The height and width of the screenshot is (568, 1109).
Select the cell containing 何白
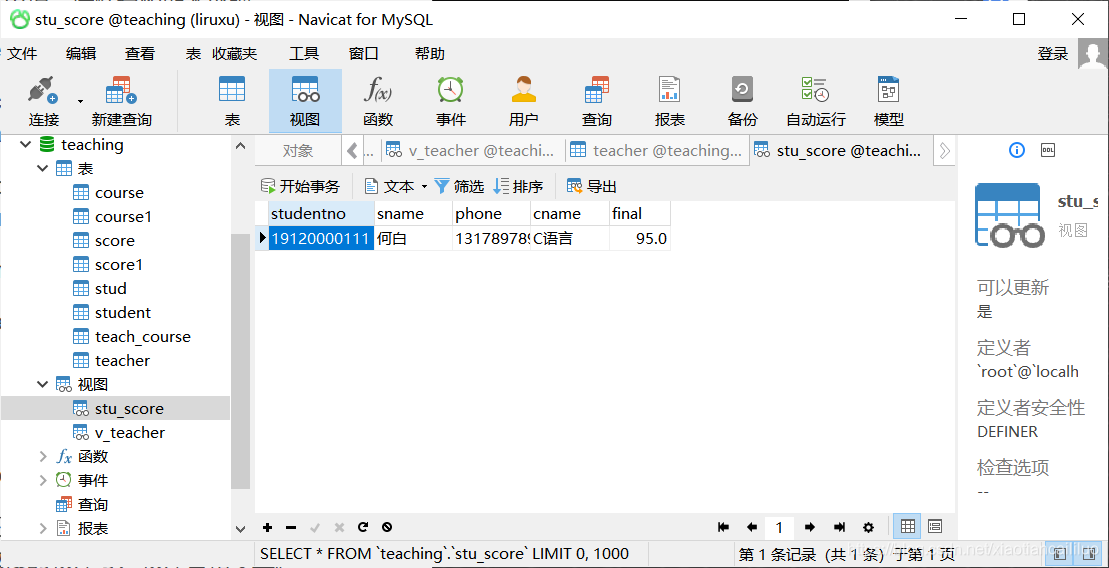point(413,239)
